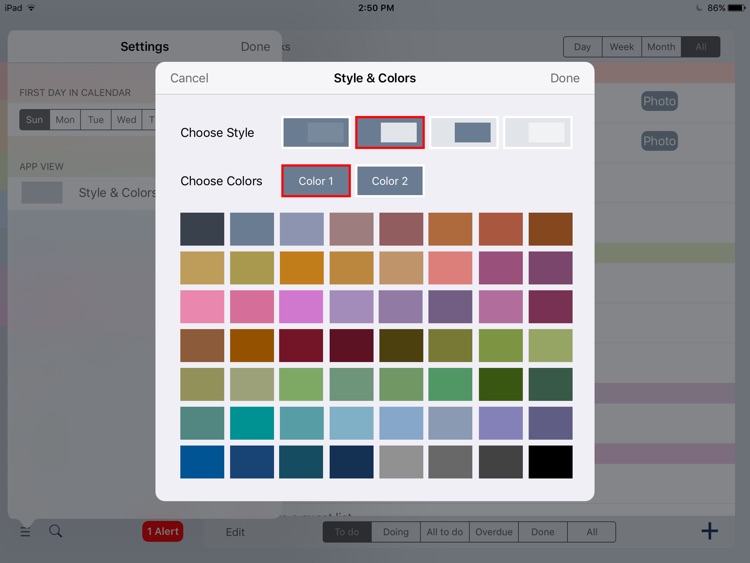Tap the upper Photo button
The height and width of the screenshot is (563, 750).
coord(659,101)
